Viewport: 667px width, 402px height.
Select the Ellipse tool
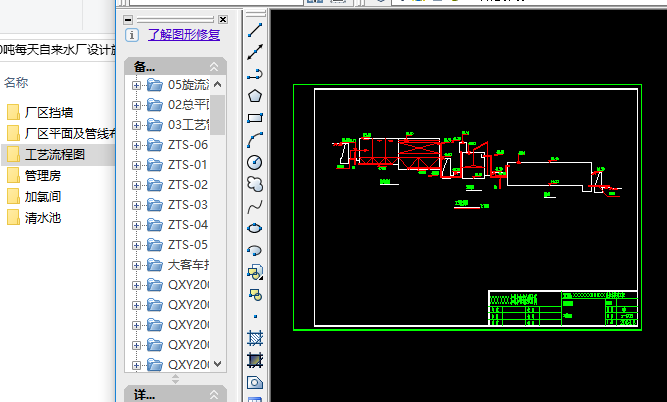pyautogui.click(x=255, y=228)
